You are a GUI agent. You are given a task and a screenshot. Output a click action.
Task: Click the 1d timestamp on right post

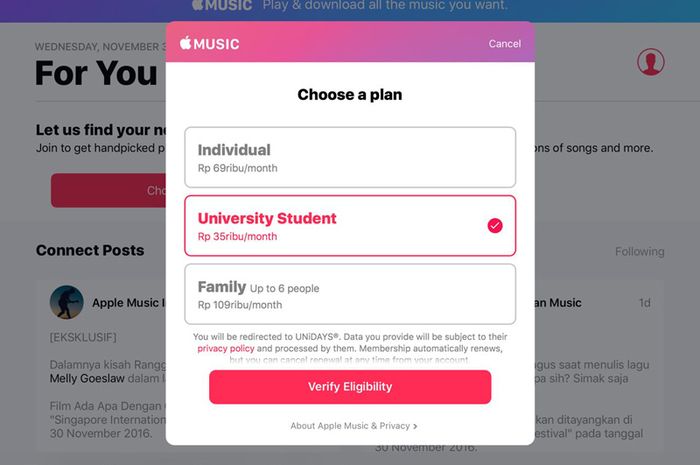pos(644,302)
